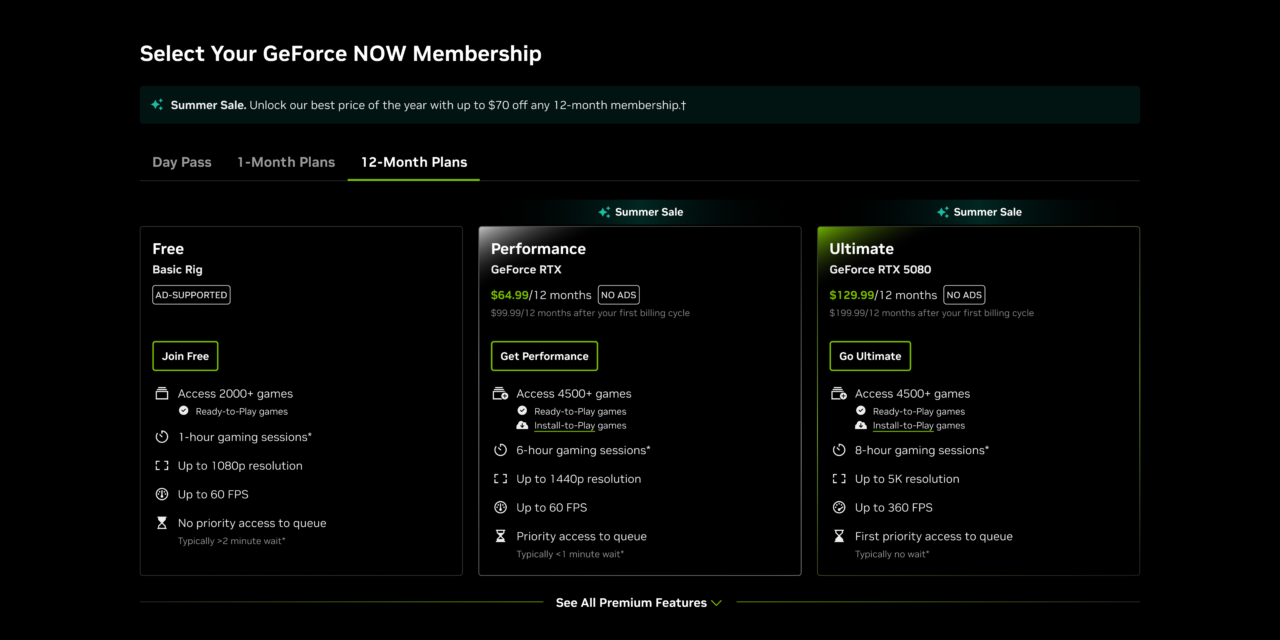Image resolution: width=1280 pixels, height=640 pixels.
Task: Click 'Access 2000+ games' text
Action: pos(235,394)
